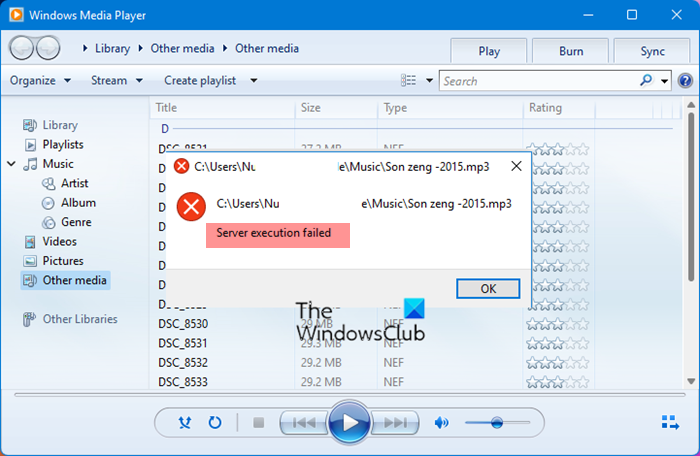Click the seek progress bar
Image resolution: width=700 pixels, height=456 pixels.
[350, 395]
